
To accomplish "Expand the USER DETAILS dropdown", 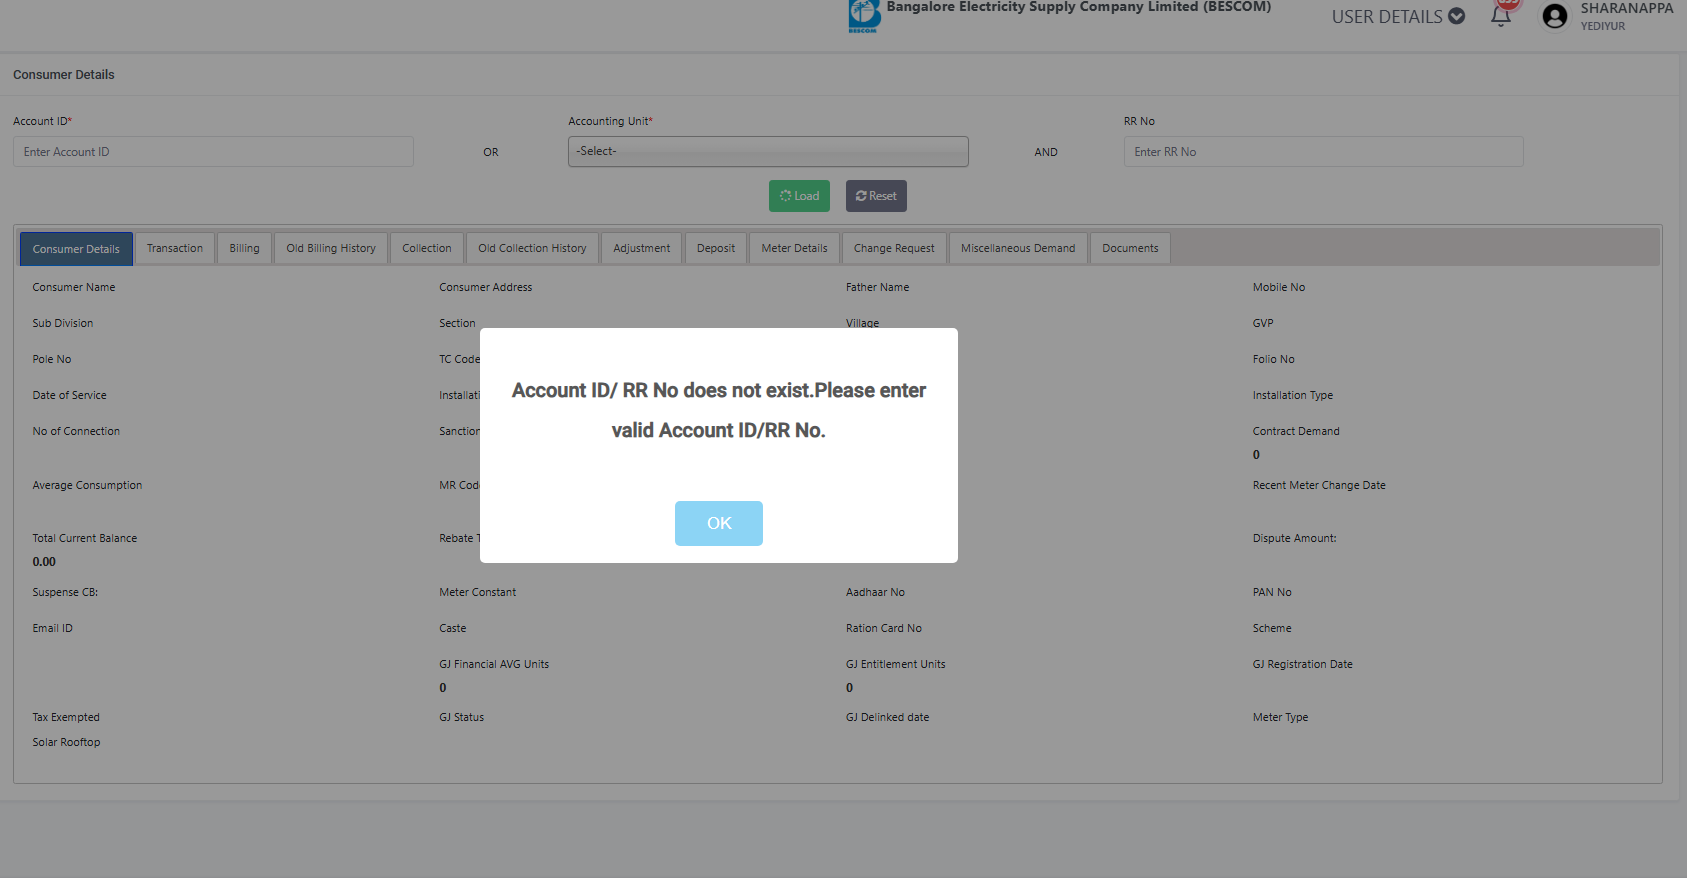I will (1398, 16).
